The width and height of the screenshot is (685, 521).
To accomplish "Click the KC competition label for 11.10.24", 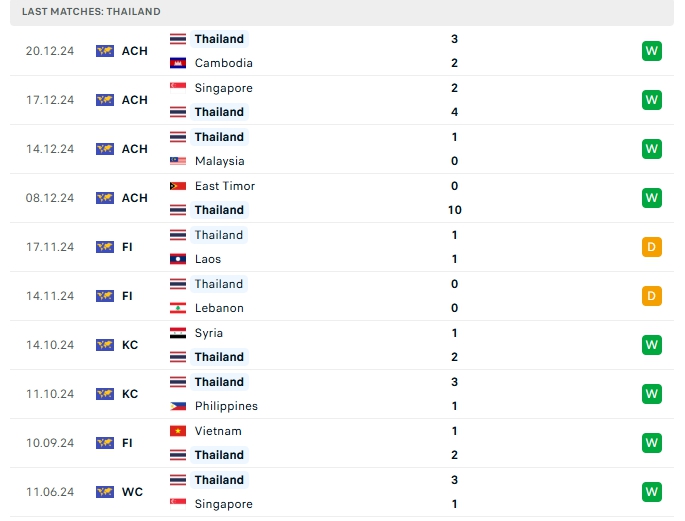I will 130,394.
